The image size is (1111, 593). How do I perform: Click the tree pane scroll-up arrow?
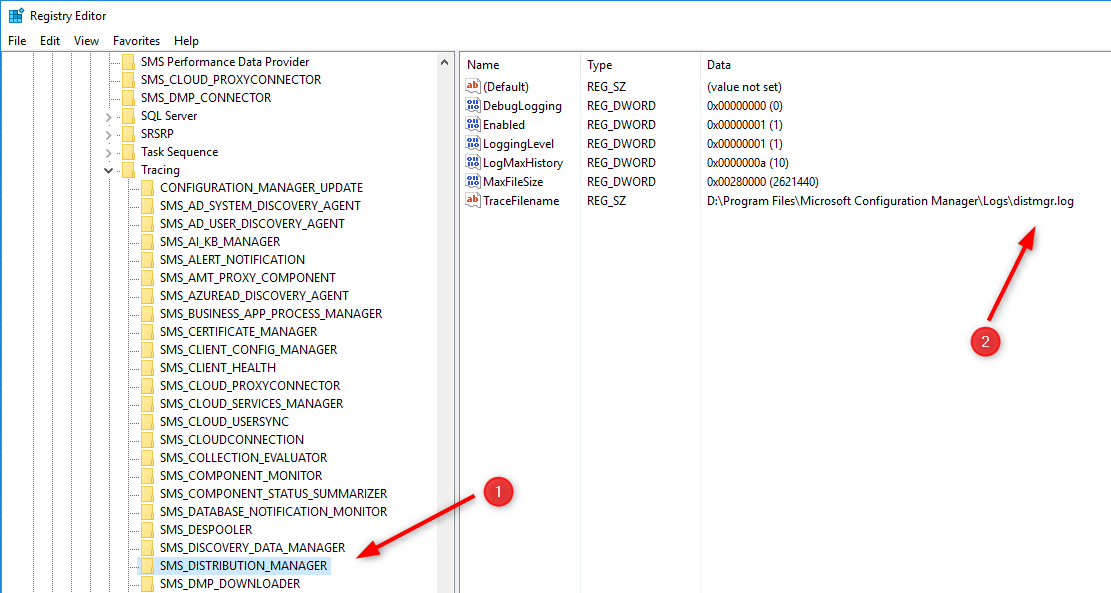pyautogui.click(x=444, y=62)
